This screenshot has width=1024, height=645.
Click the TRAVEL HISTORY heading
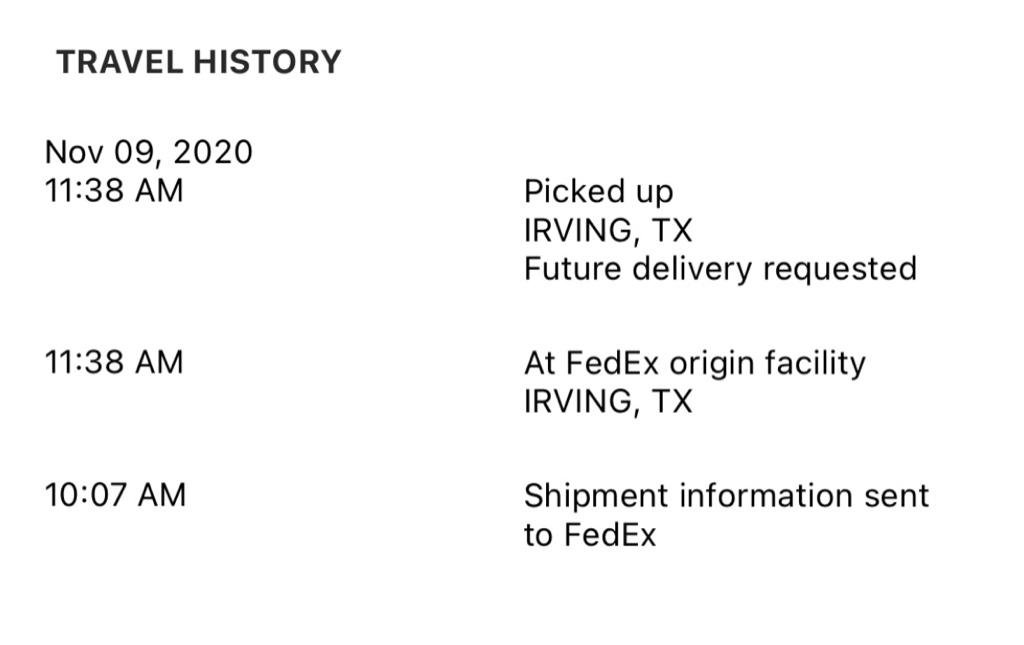coord(199,62)
